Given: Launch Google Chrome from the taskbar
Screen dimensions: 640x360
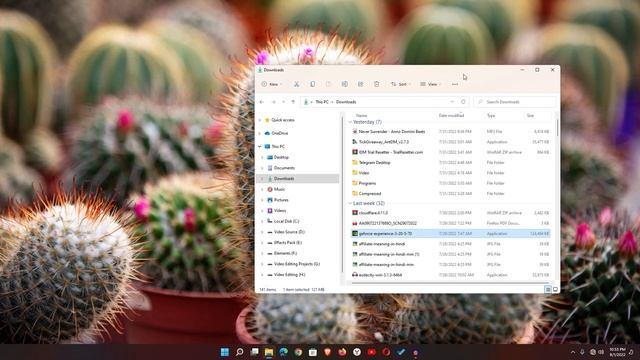Looking at the screenshot, I should point(298,352).
